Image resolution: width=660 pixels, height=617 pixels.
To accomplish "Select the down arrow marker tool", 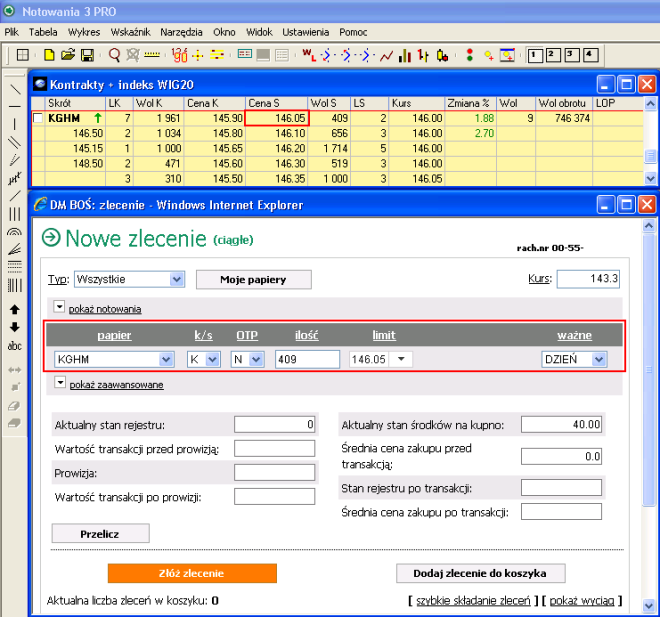I will [x=15, y=327].
